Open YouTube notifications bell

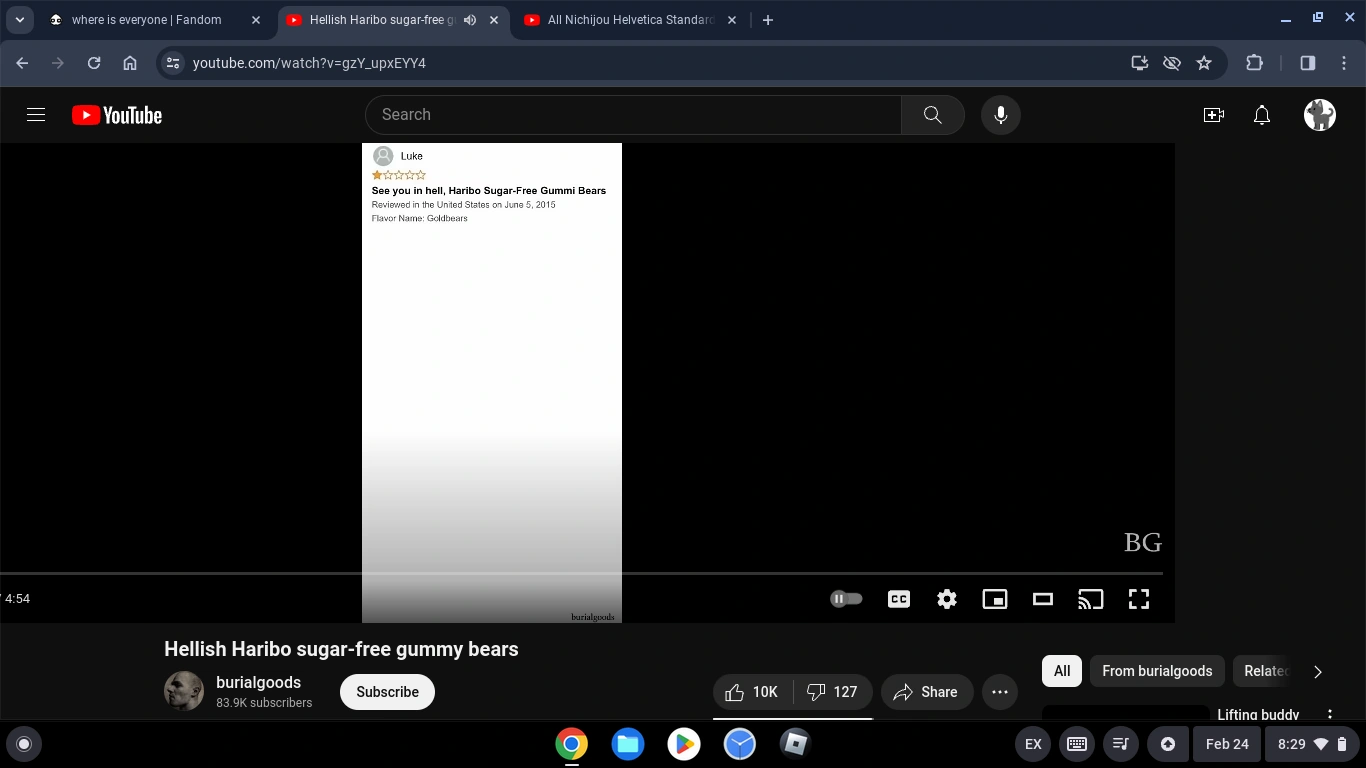(x=1261, y=115)
